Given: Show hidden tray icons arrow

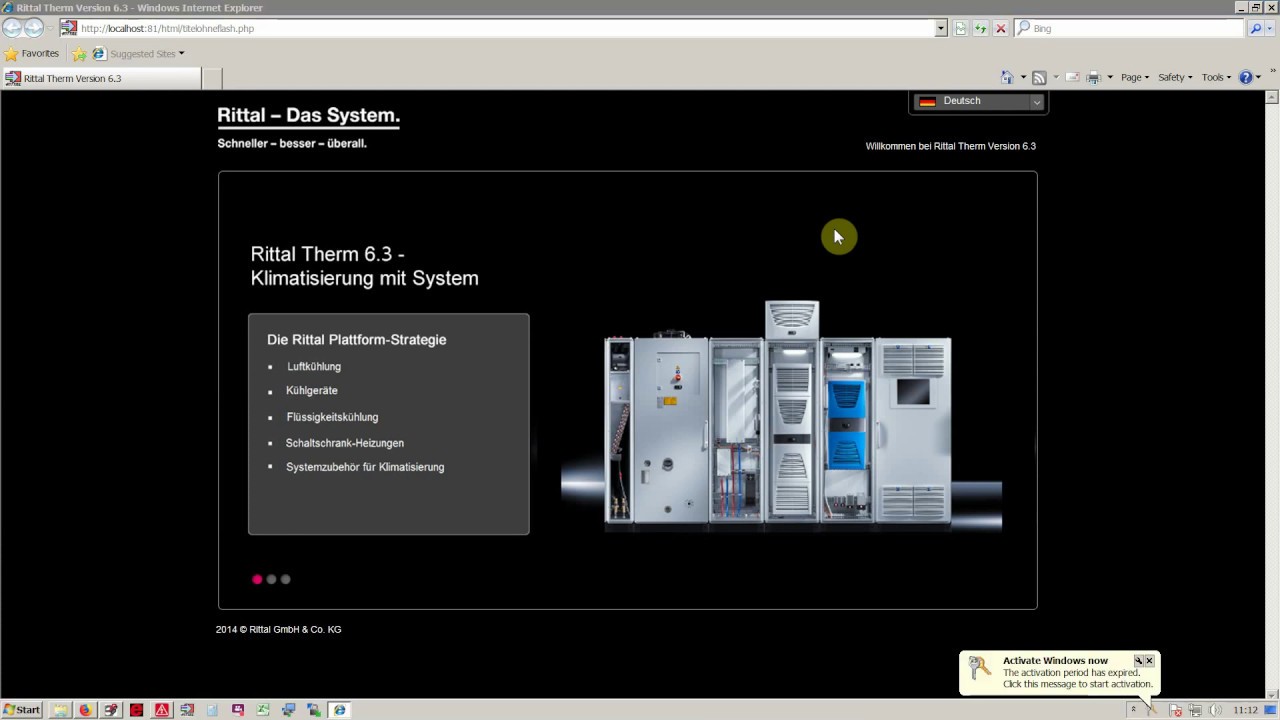Looking at the screenshot, I should click(1133, 710).
